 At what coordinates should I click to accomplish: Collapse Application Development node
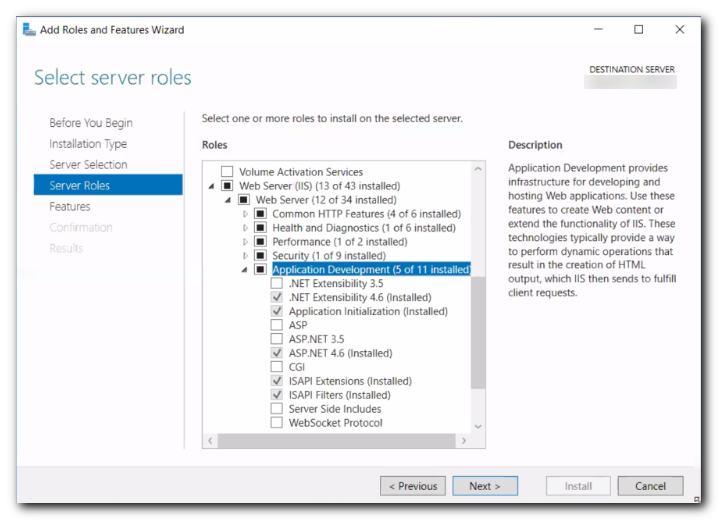(245, 270)
